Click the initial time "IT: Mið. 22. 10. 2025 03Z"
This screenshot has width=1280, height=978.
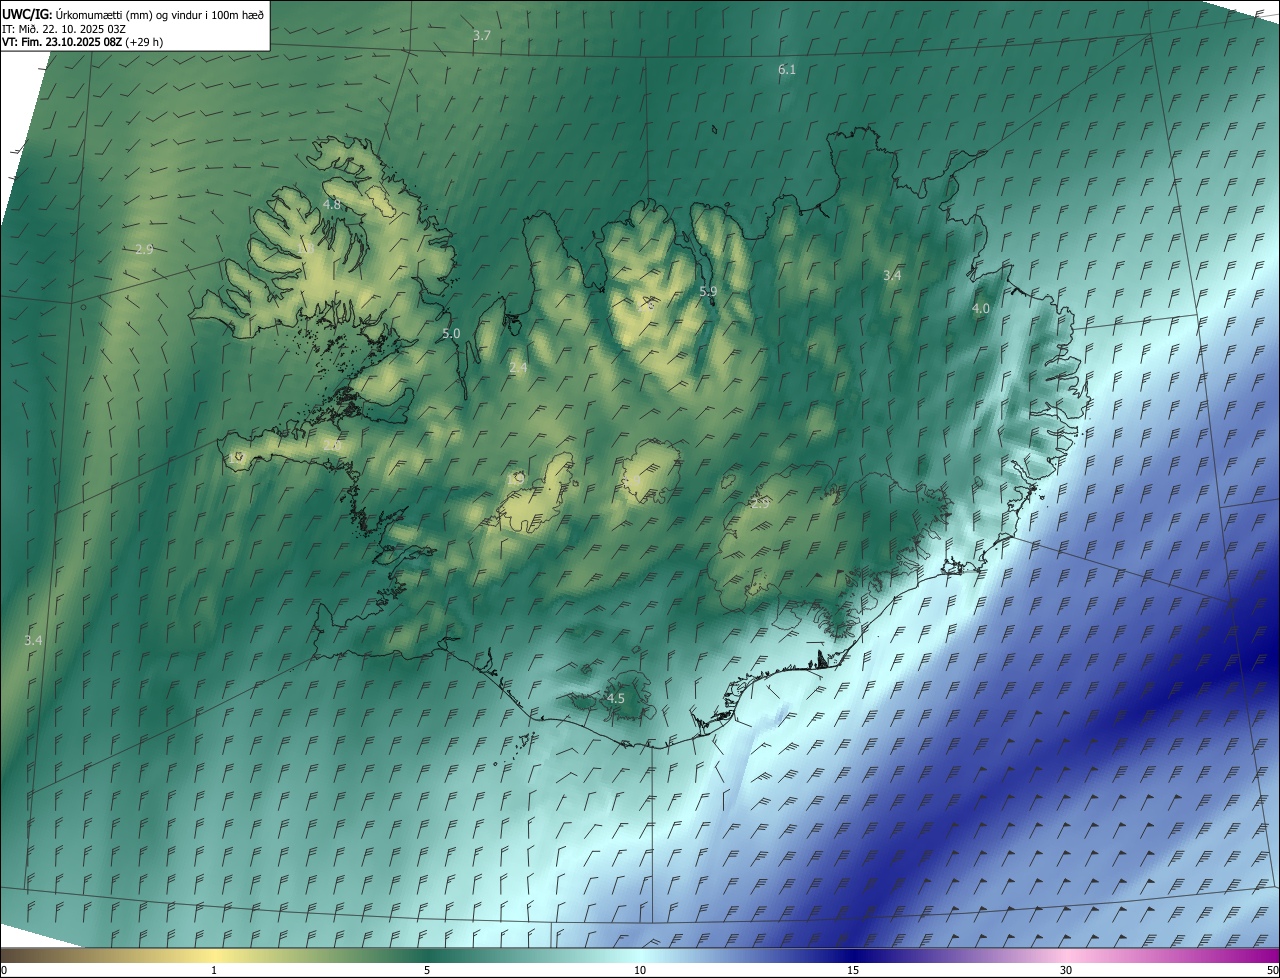tap(64, 28)
